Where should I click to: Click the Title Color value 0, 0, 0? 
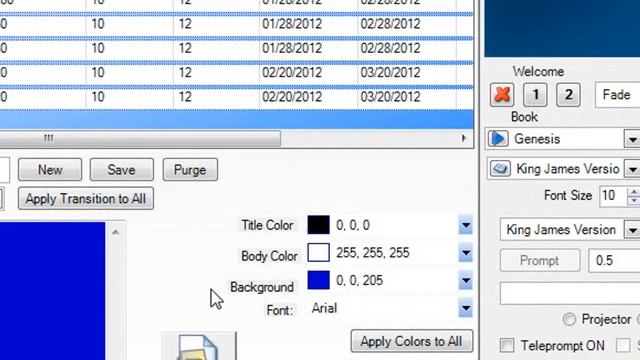353,225
